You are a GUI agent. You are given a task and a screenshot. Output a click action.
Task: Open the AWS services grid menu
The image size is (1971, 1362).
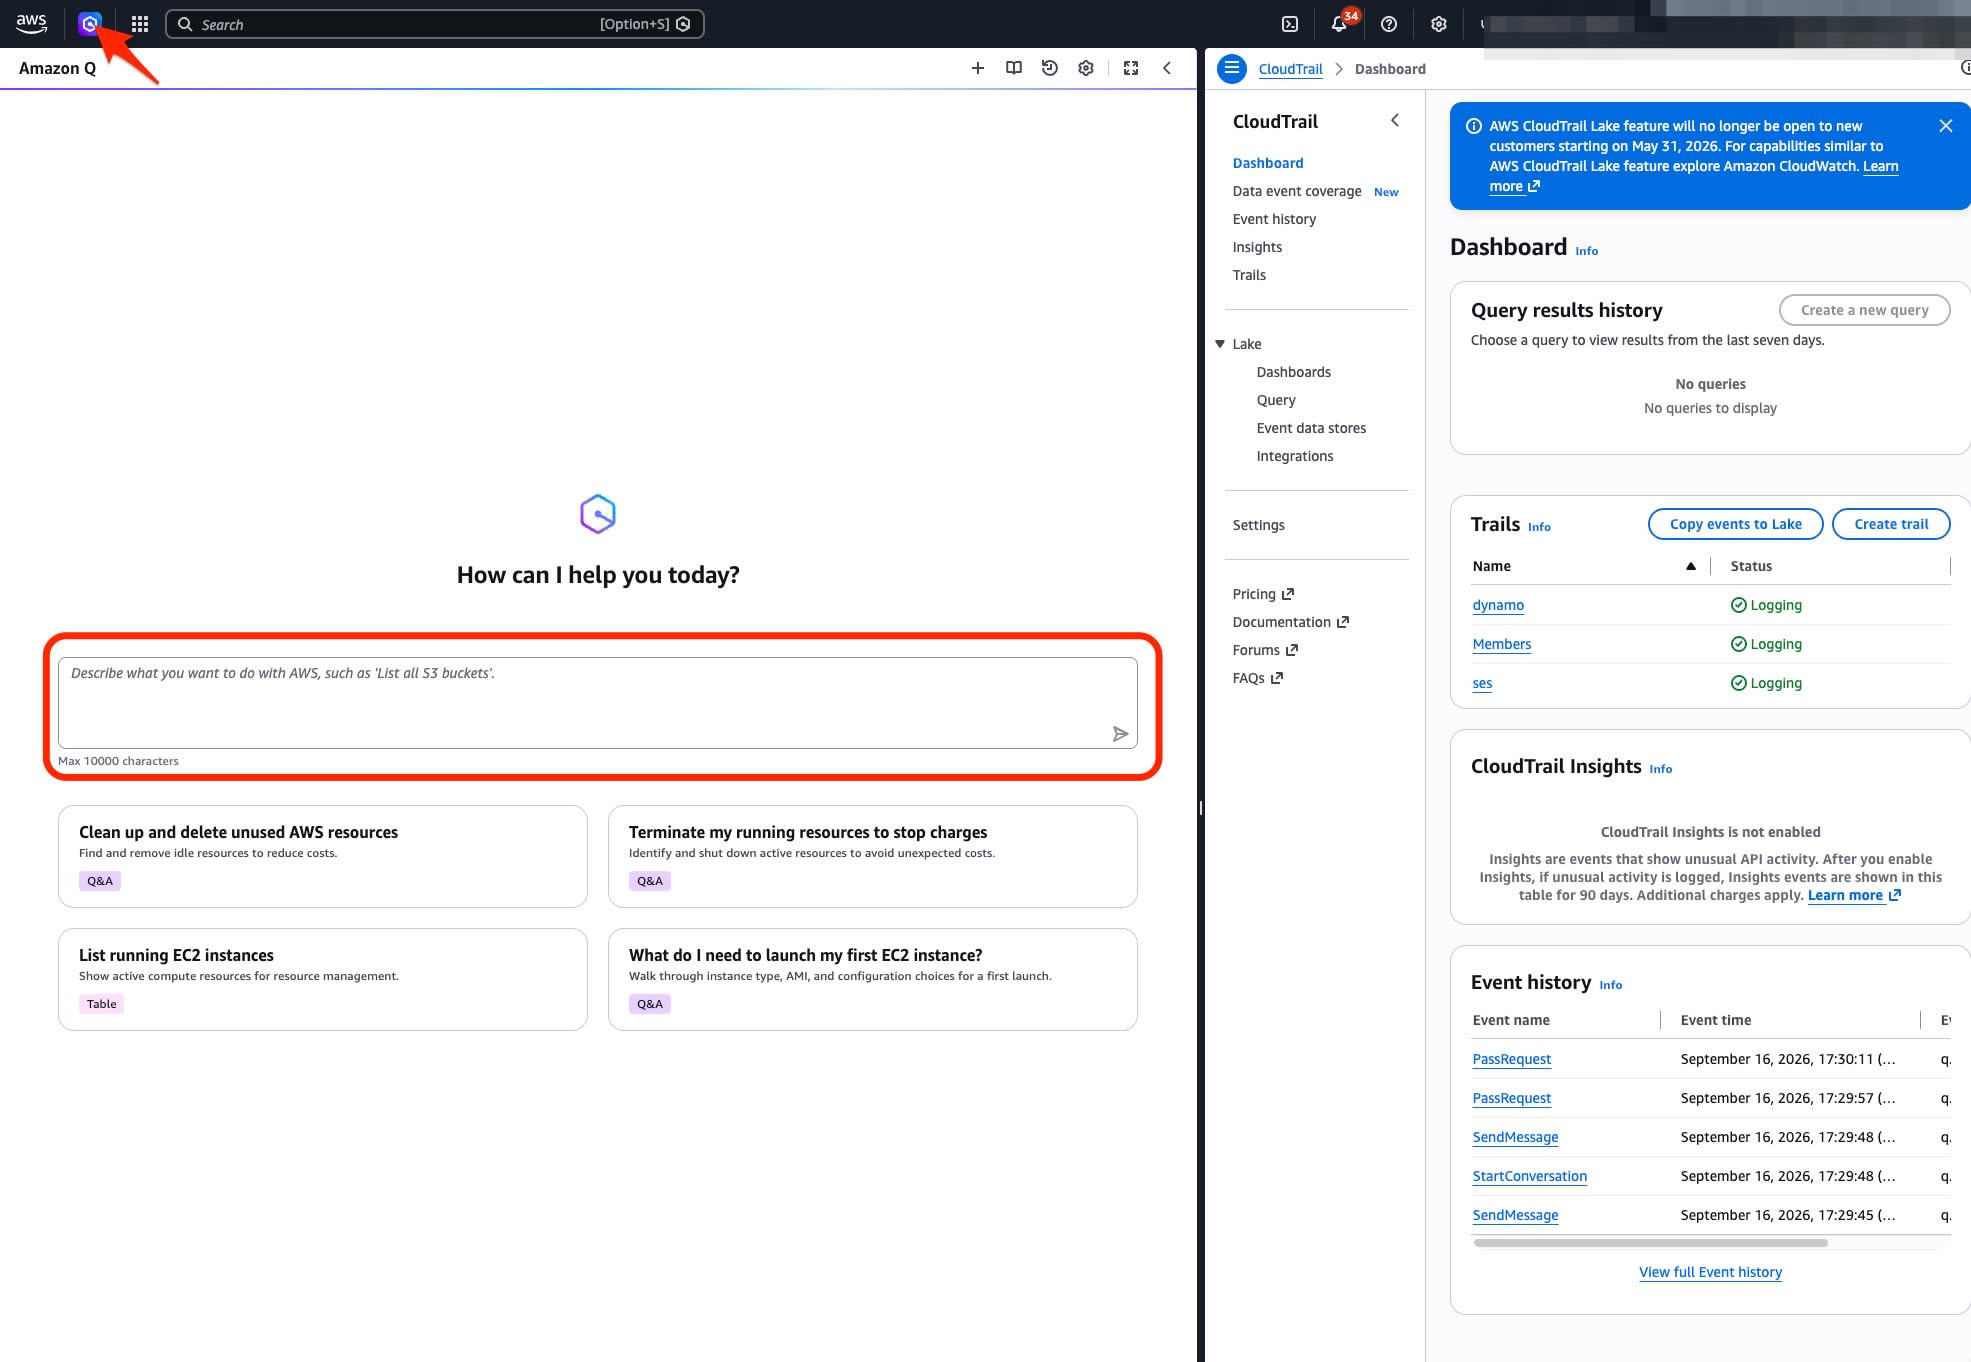pos(140,24)
